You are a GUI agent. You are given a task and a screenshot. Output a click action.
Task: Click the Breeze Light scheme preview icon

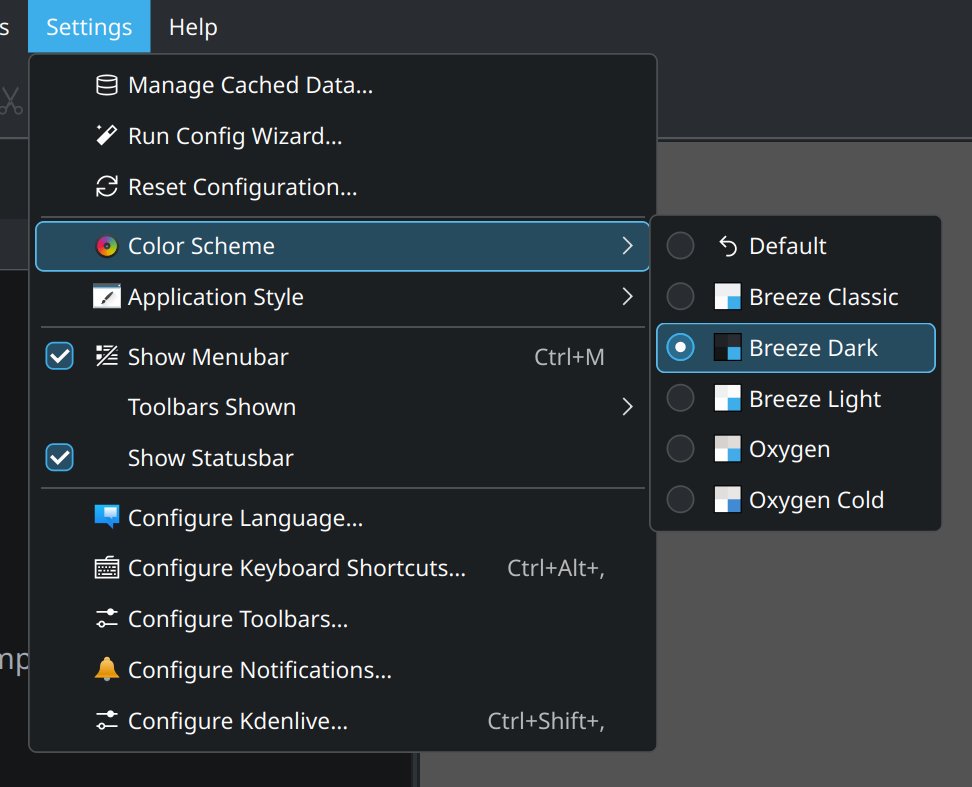728,398
